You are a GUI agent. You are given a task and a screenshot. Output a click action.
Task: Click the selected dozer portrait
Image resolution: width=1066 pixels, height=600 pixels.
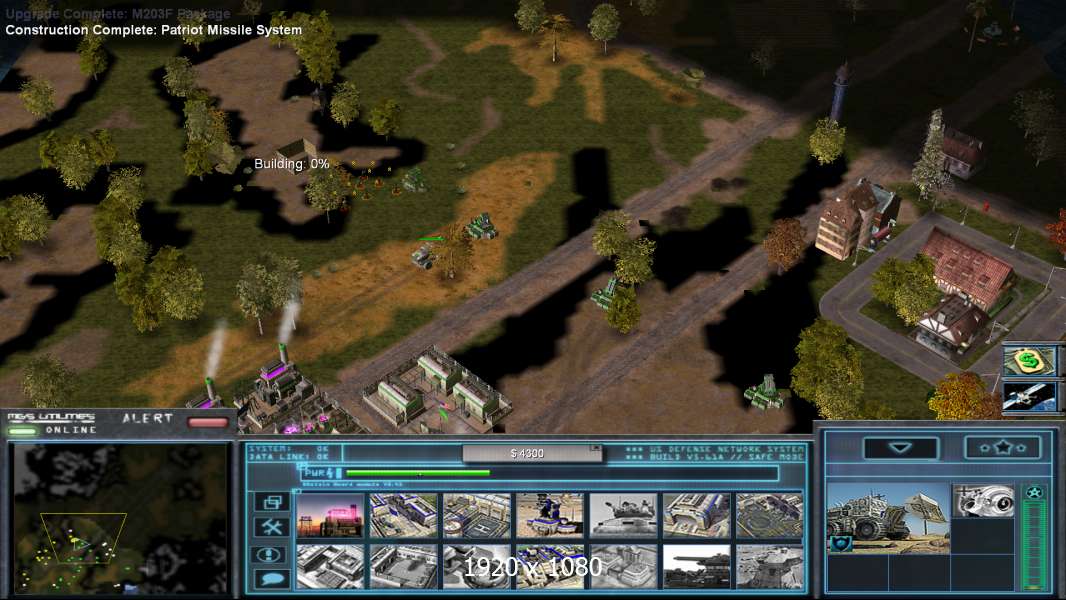pyautogui.click(x=888, y=518)
